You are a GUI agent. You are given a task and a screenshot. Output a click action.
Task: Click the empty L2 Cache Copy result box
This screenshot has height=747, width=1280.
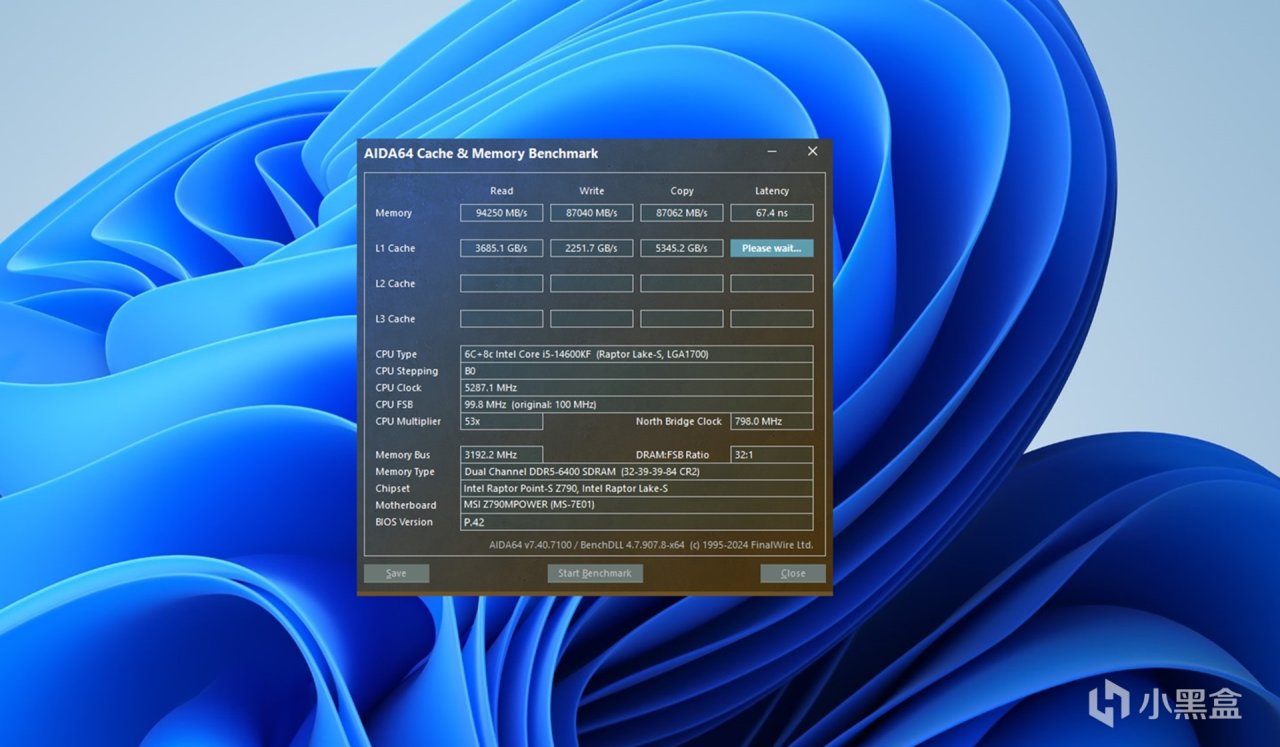click(682, 284)
